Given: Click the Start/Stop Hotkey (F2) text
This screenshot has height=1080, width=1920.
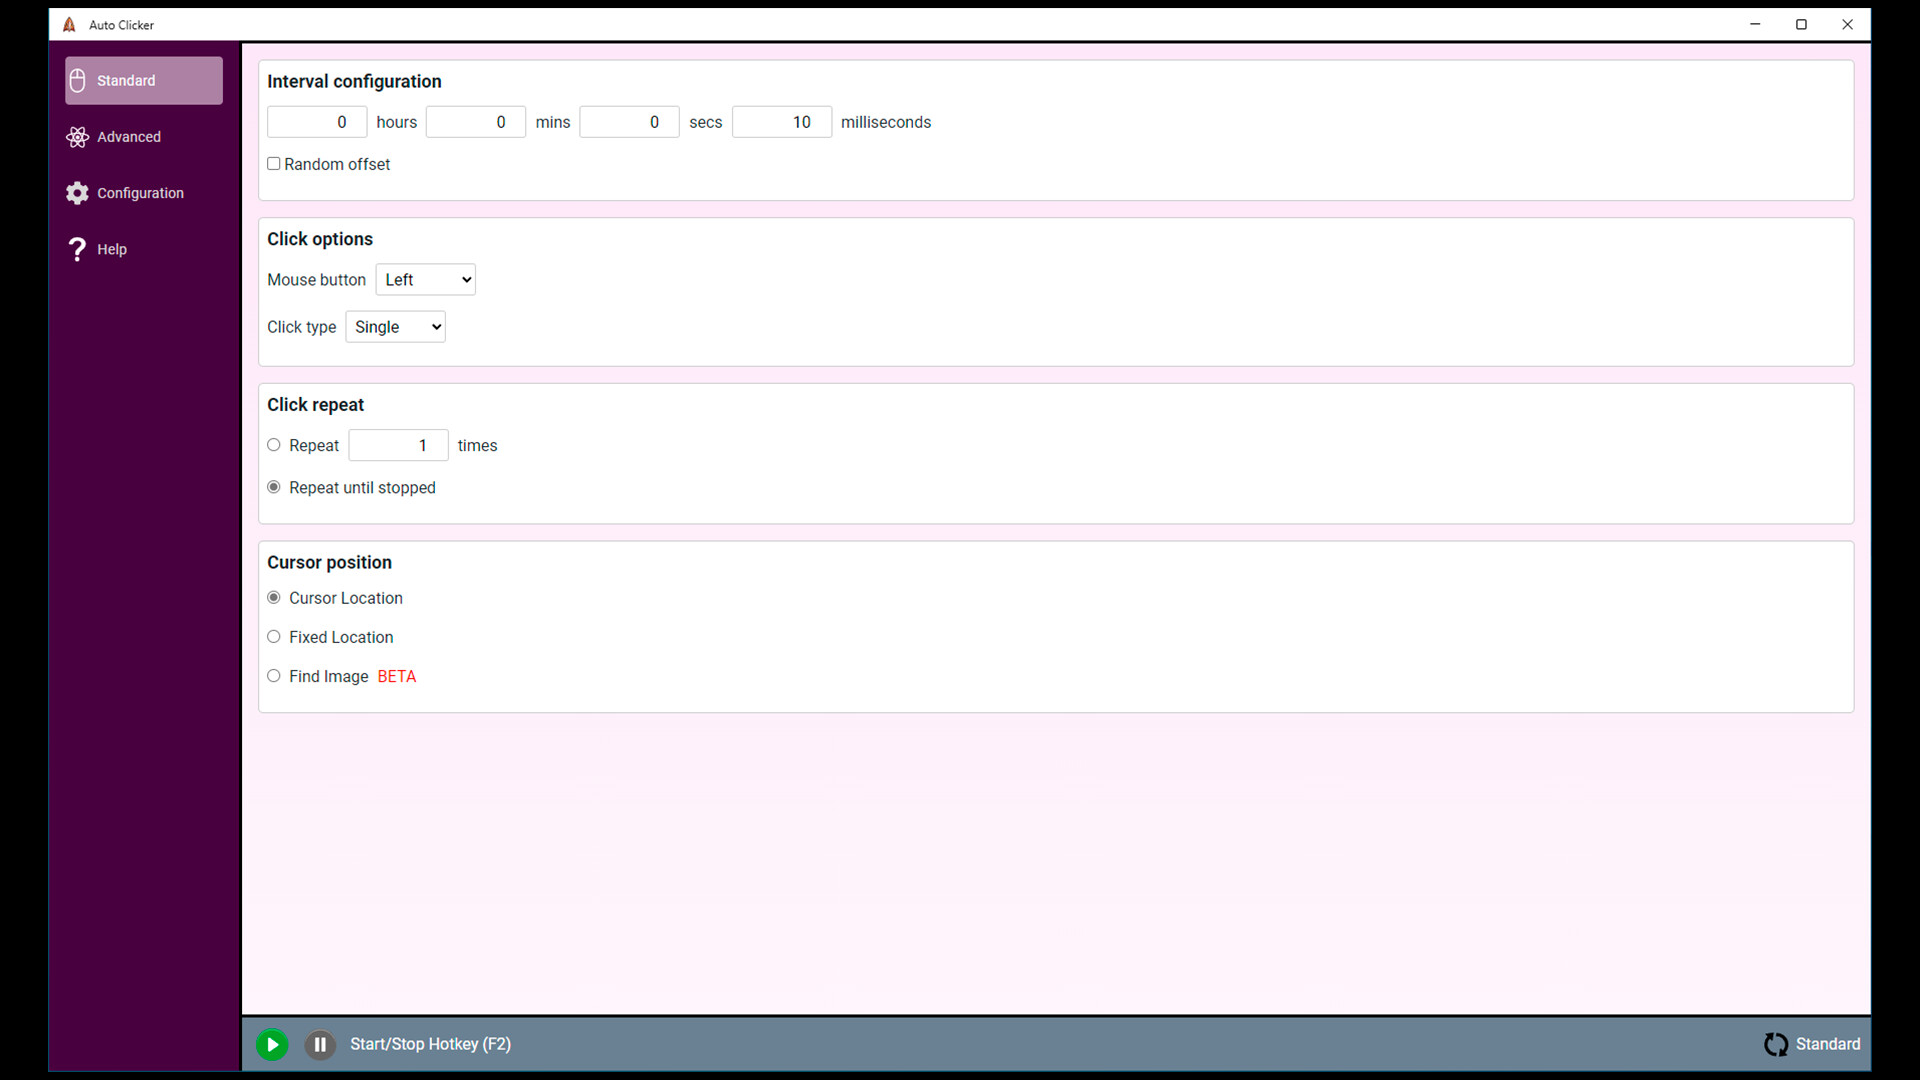Looking at the screenshot, I should tap(430, 1044).
